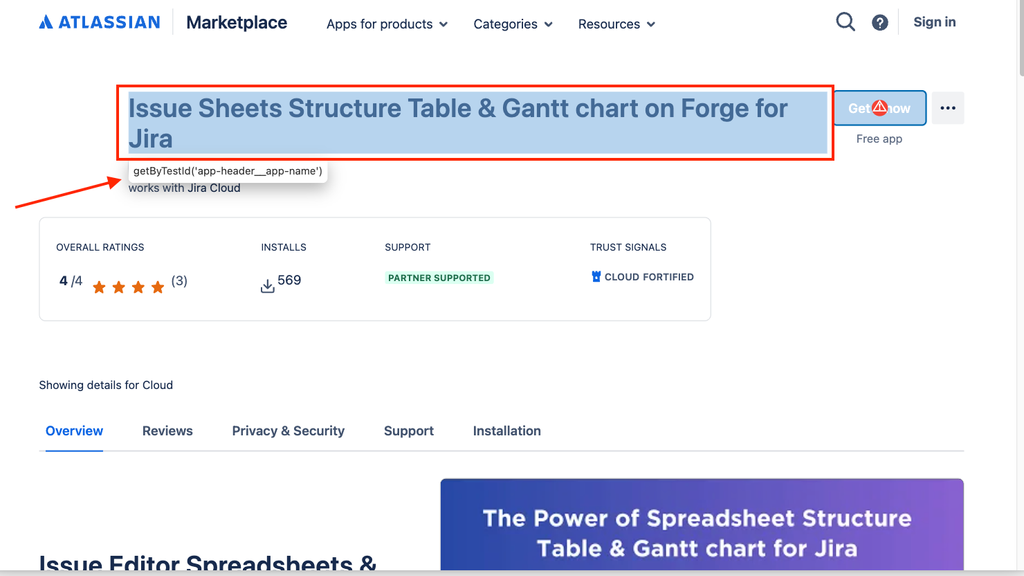Image resolution: width=1024 pixels, height=576 pixels.
Task: Click the Get it now button
Action: [880, 108]
